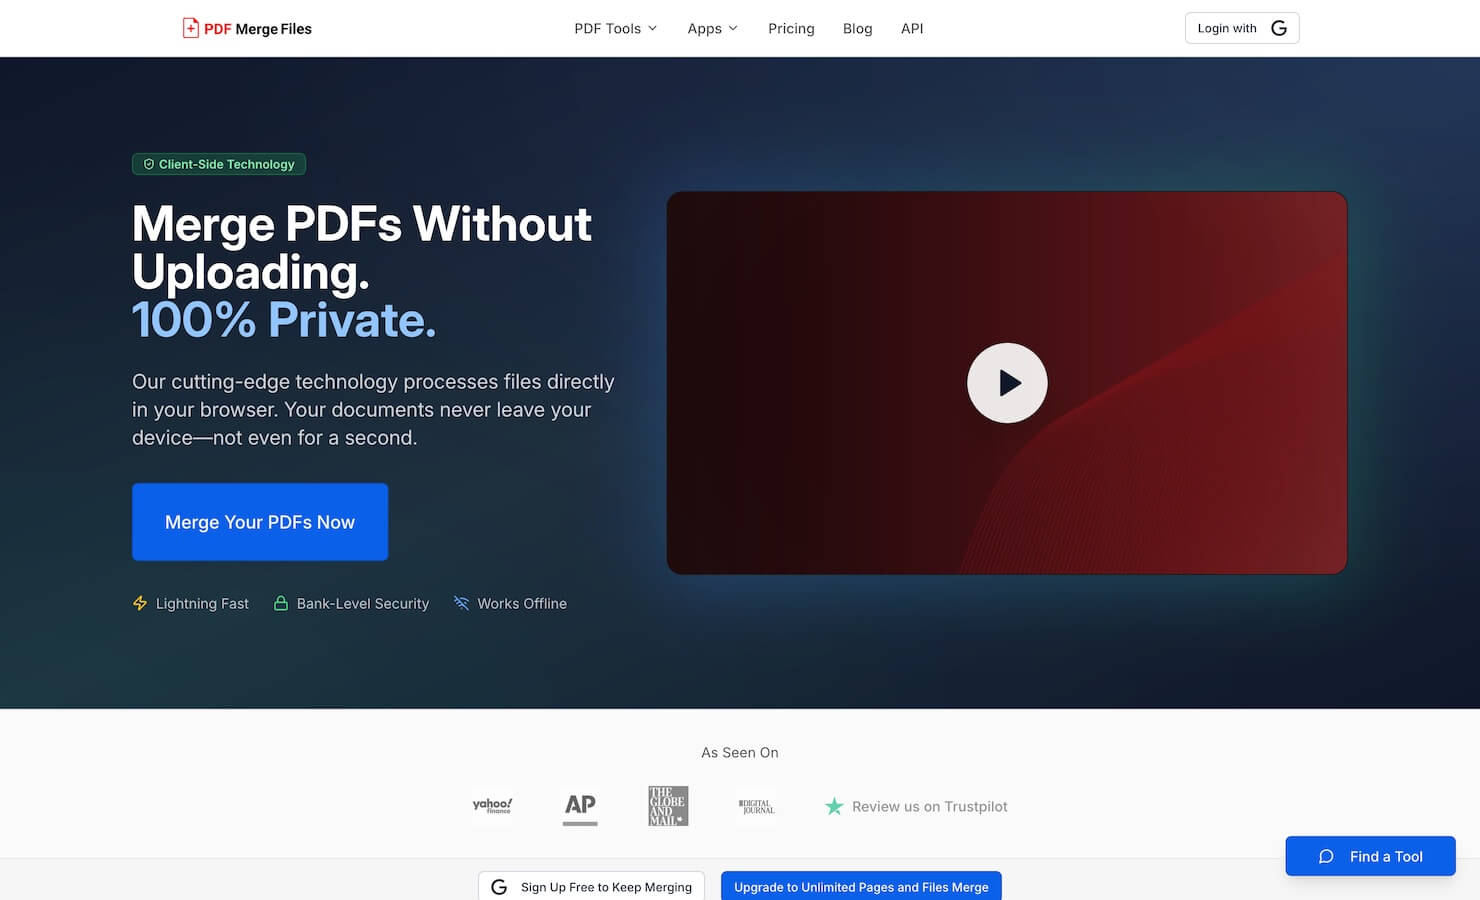Click the Merge Your PDFs Now button
1480x900 pixels.
[259, 521]
